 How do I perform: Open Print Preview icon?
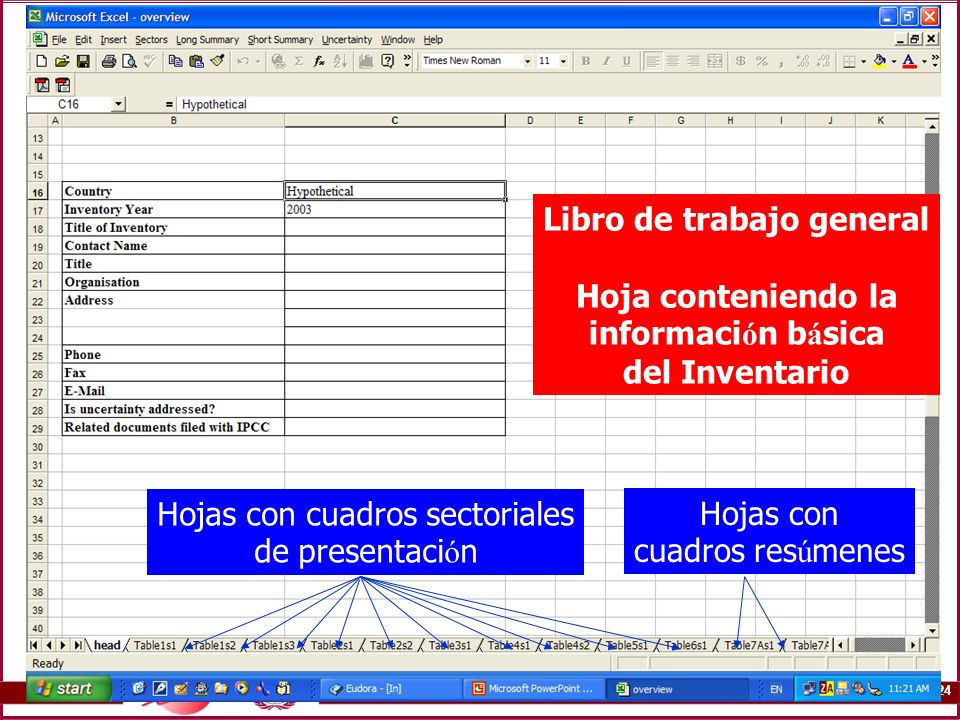(x=129, y=61)
